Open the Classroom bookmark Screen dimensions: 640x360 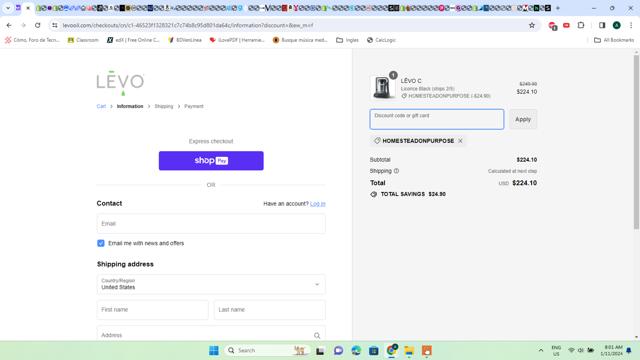[x=83, y=40]
